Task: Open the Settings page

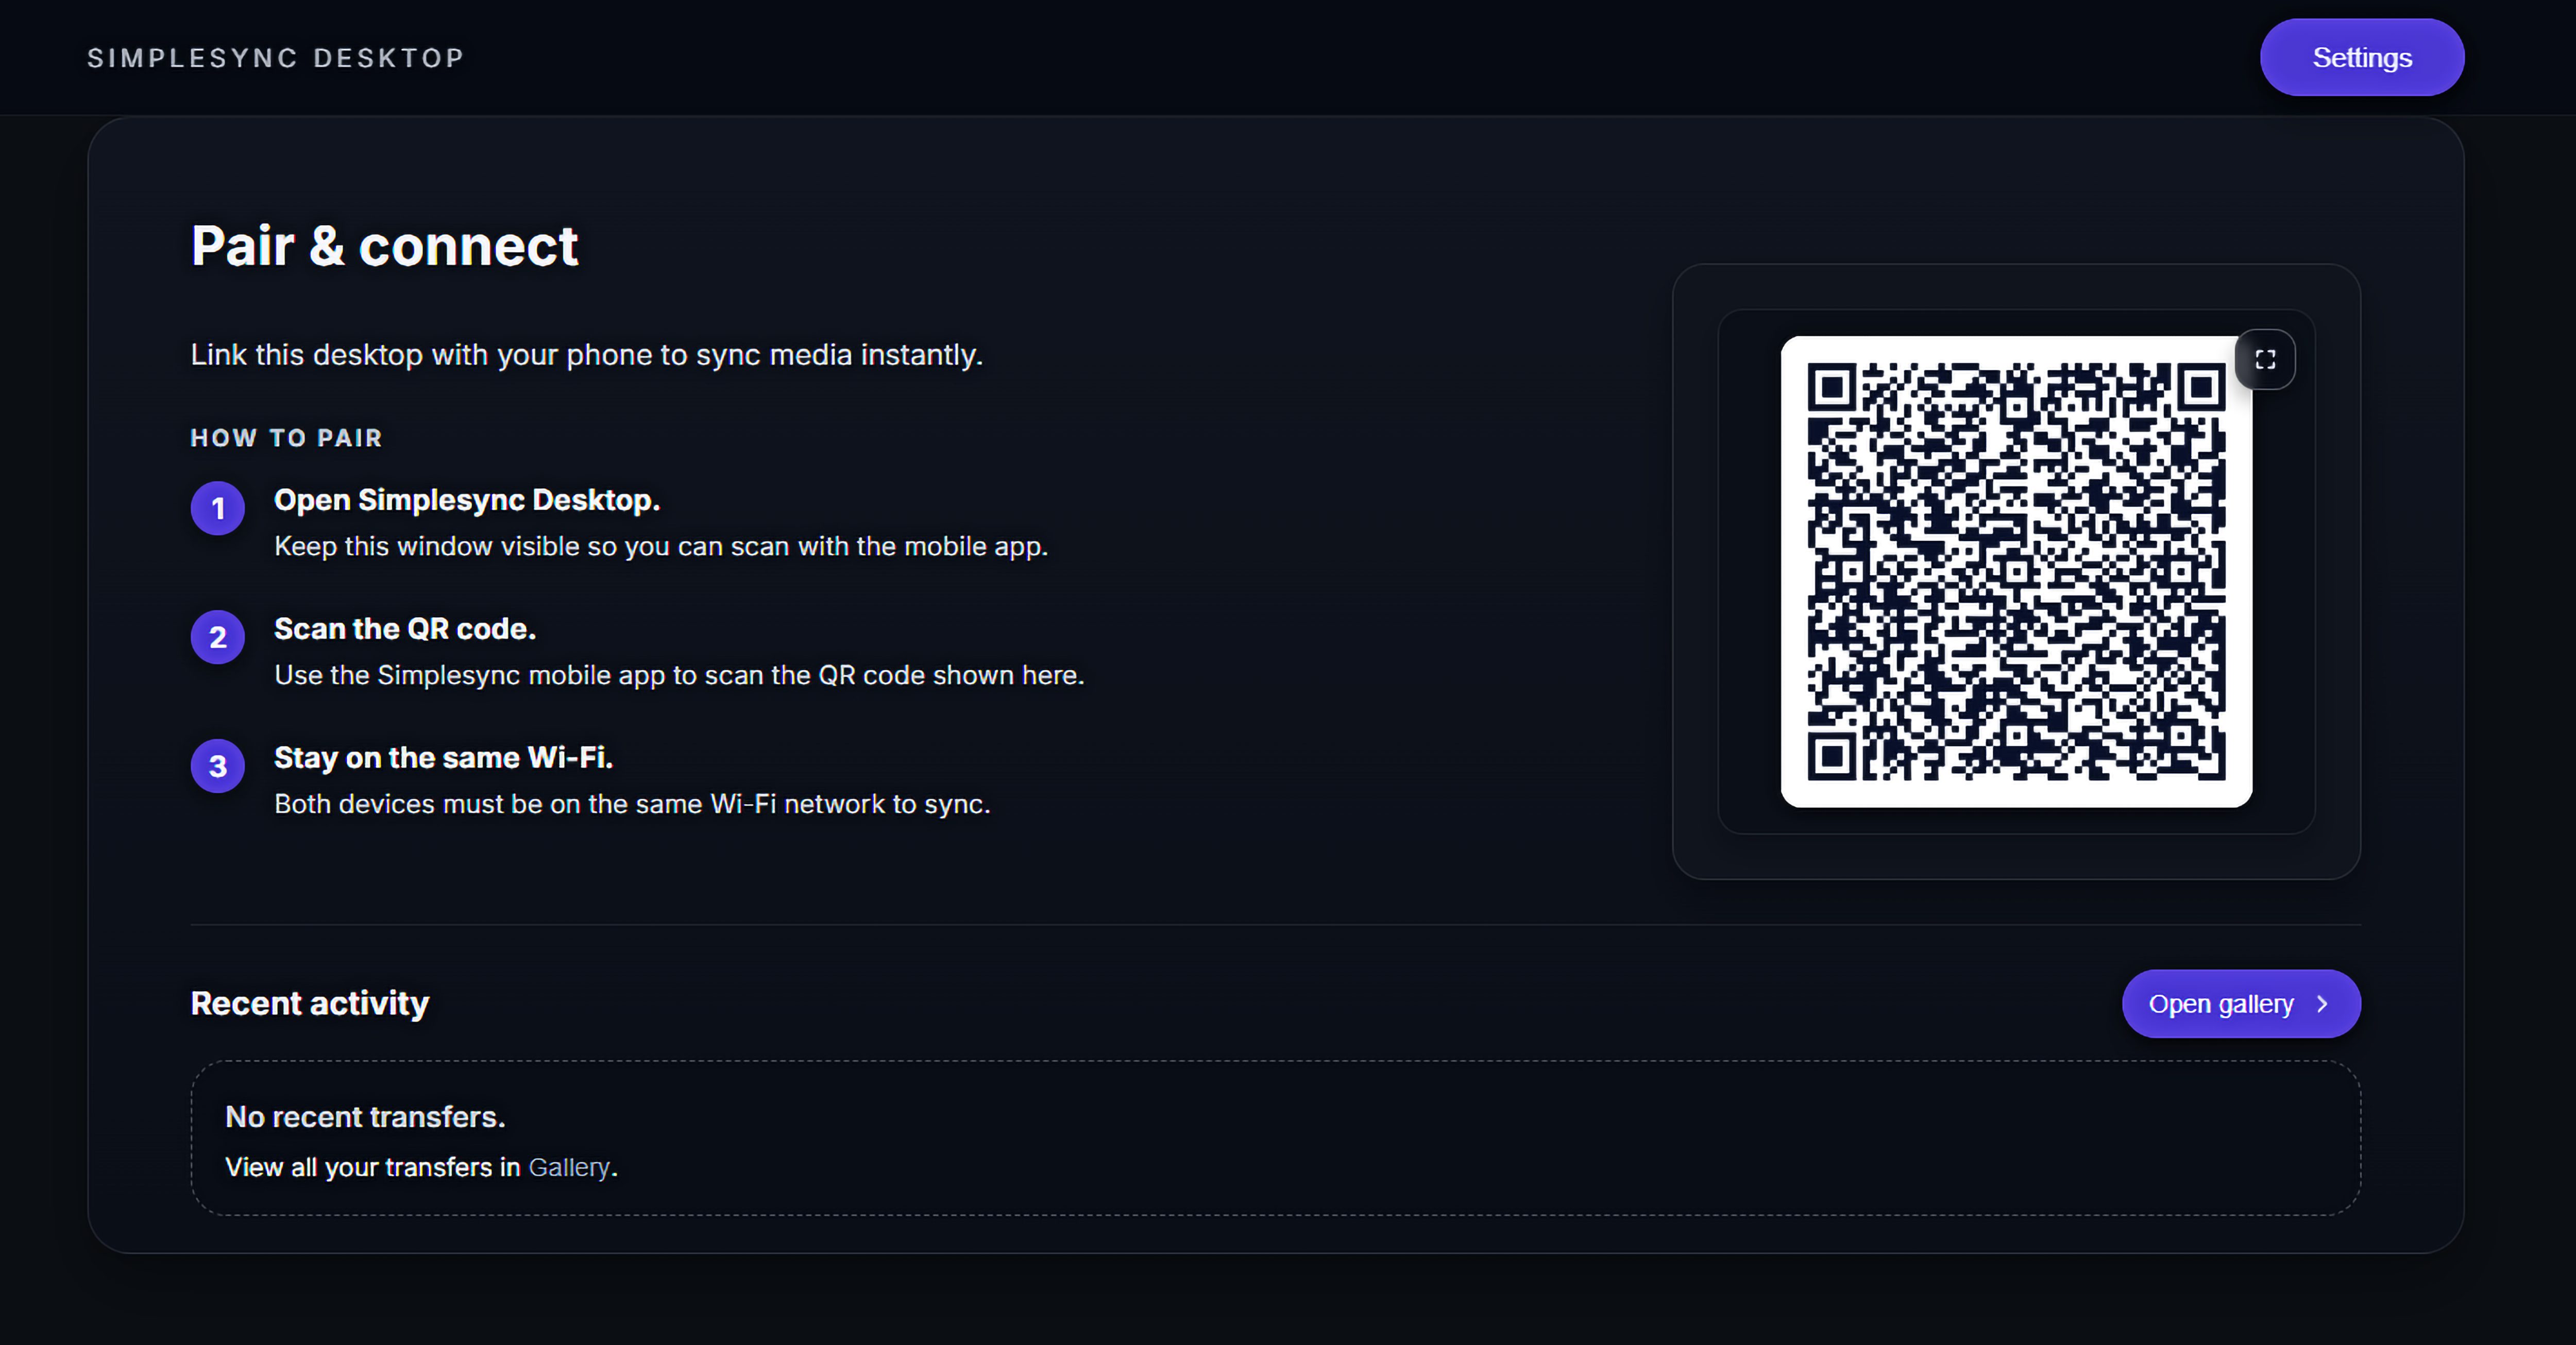Action: (2362, 57)
